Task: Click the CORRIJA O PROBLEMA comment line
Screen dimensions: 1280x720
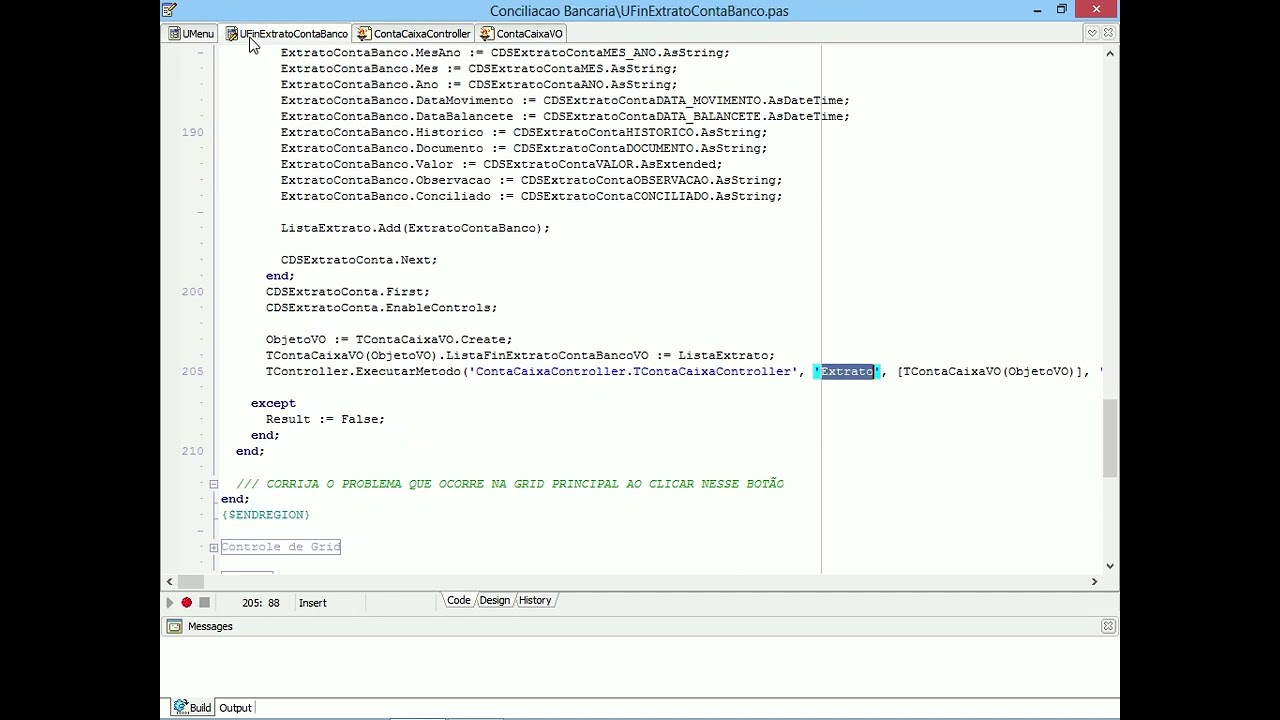Action: point(510,484)
